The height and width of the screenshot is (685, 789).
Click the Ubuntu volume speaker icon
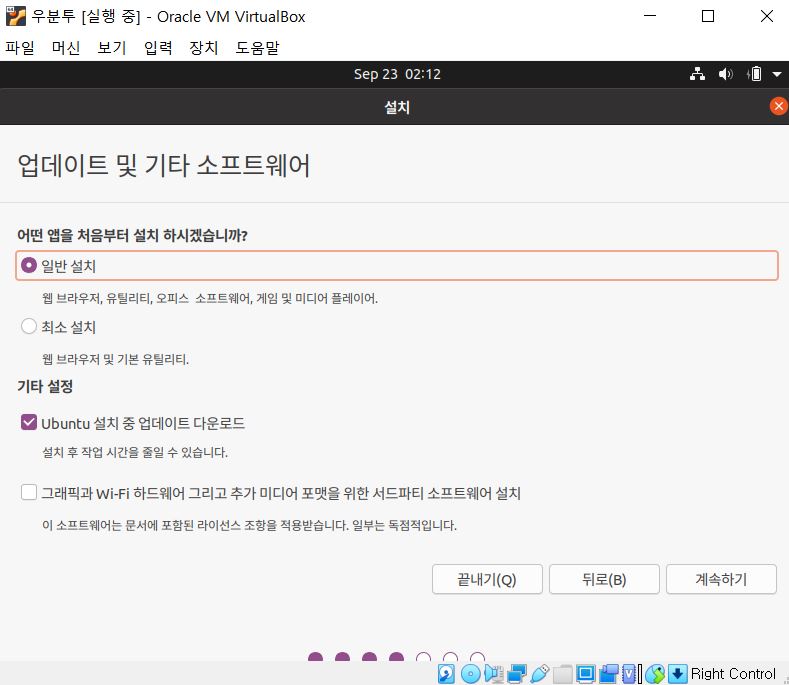click(725, 74)
